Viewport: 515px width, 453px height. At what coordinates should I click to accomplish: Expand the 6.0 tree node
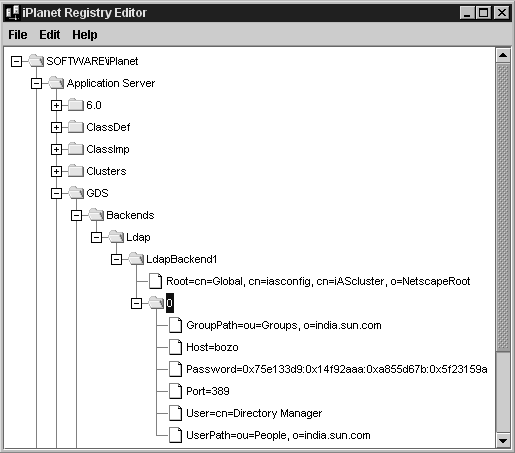(56, 105)
